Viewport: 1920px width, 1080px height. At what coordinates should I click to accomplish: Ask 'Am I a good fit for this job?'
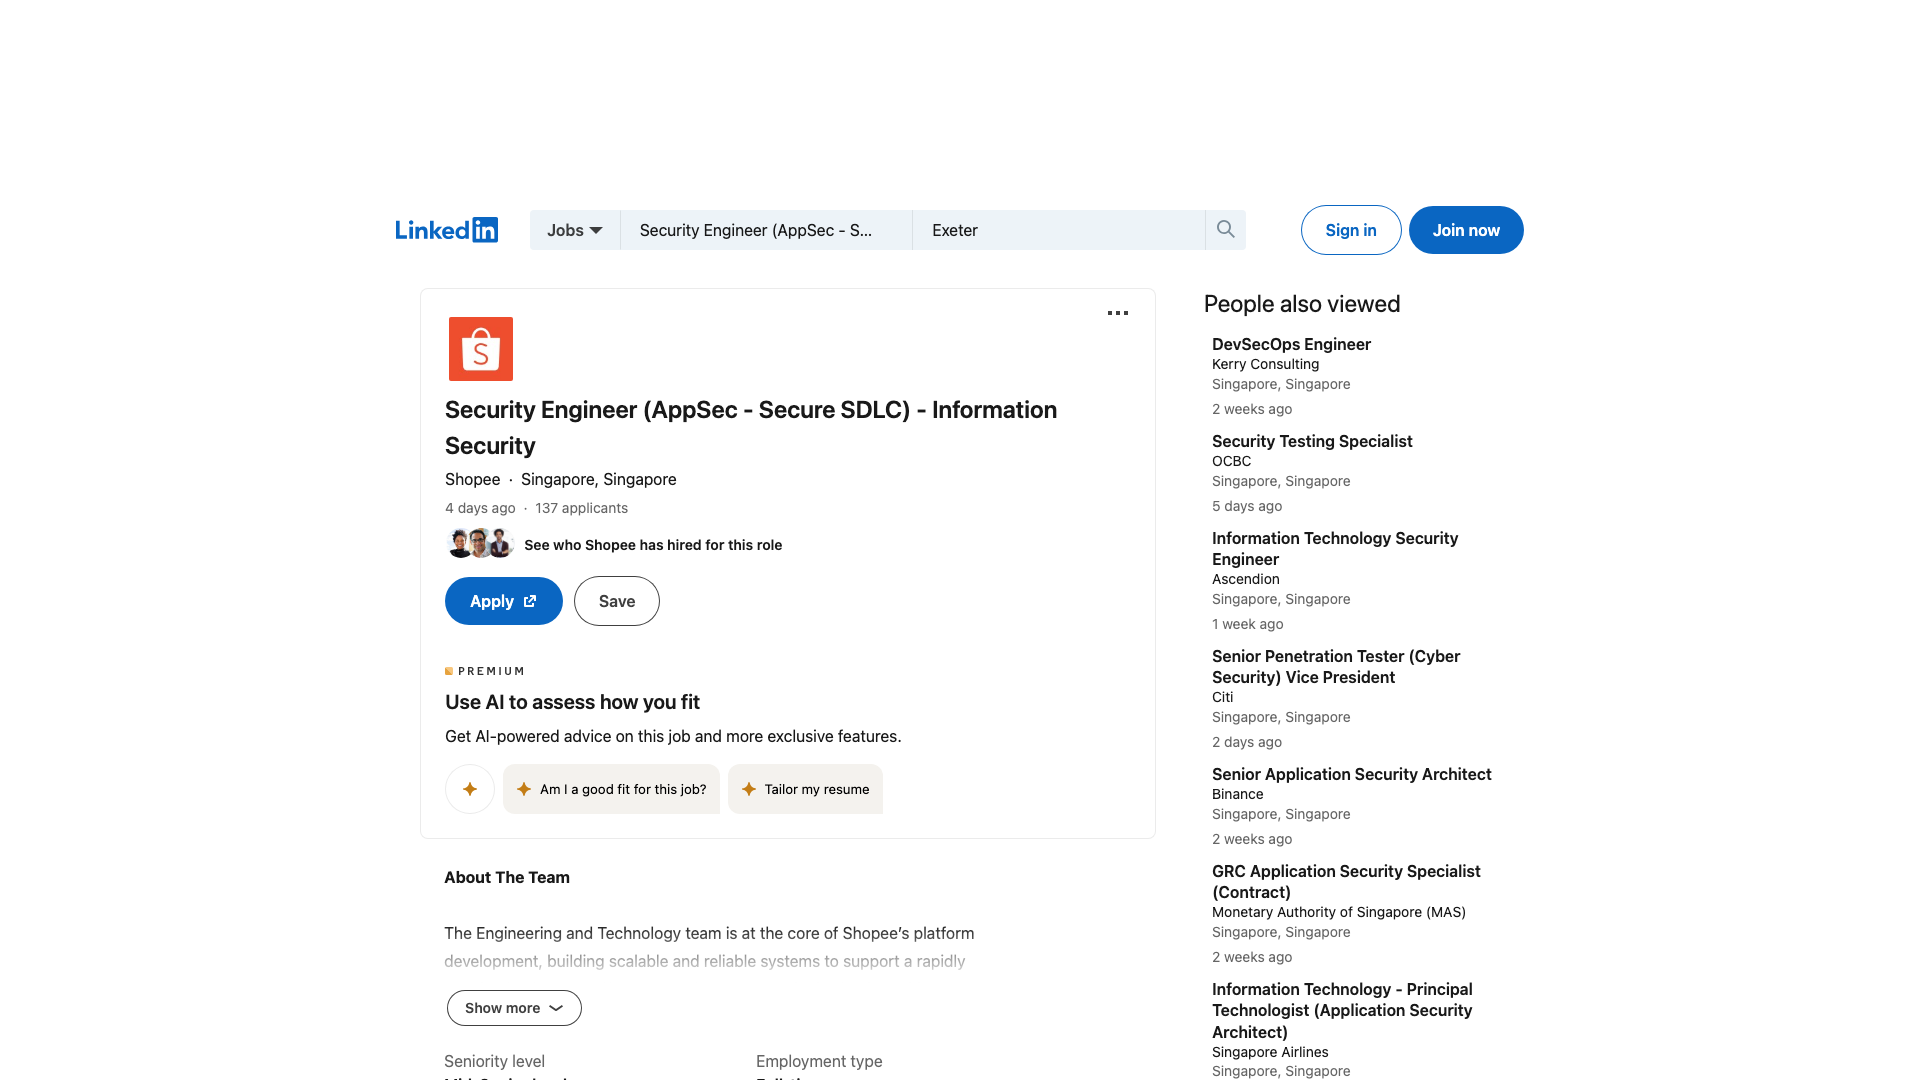pos(611,789)
